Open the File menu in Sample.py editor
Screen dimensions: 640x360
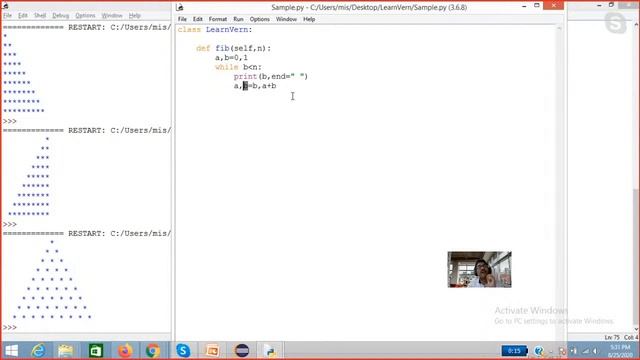pos(182,19)
